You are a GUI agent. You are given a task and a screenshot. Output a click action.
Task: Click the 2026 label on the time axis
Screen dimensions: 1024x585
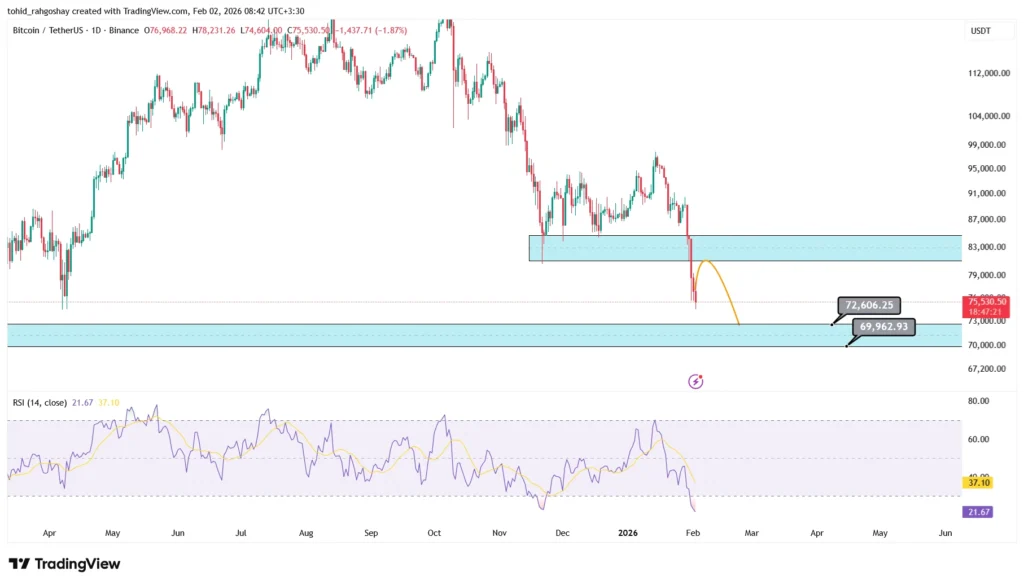pyautogui.click(x=627, y=534)
